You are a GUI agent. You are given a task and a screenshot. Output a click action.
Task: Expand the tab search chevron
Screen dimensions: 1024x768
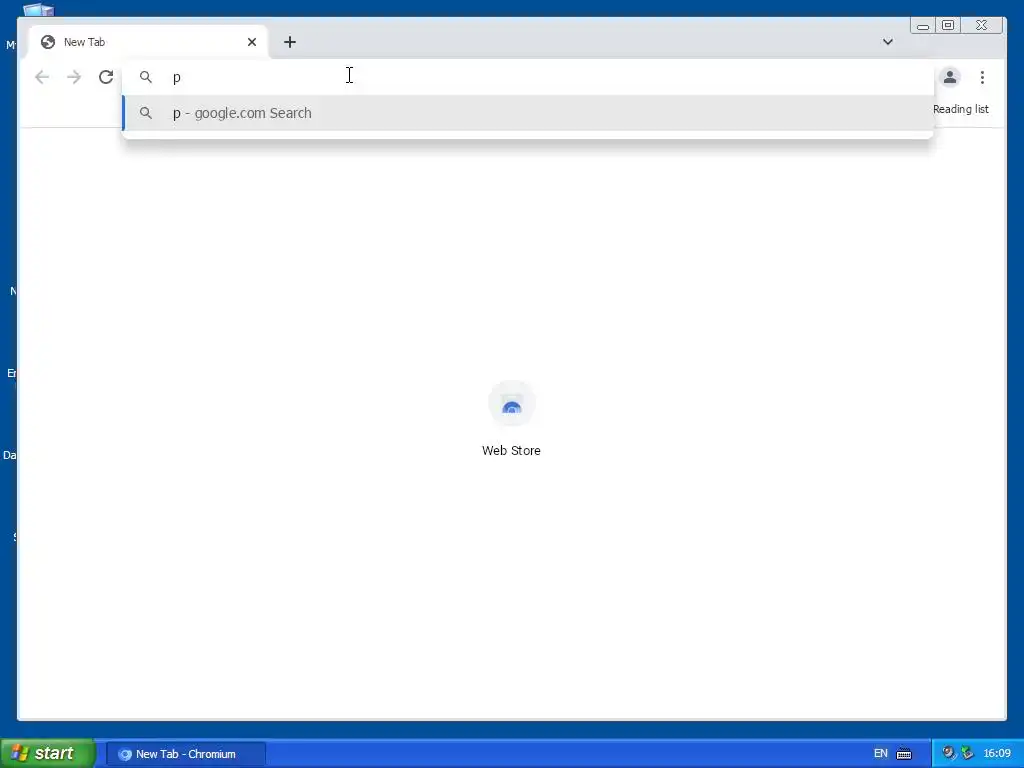point(888,42)
